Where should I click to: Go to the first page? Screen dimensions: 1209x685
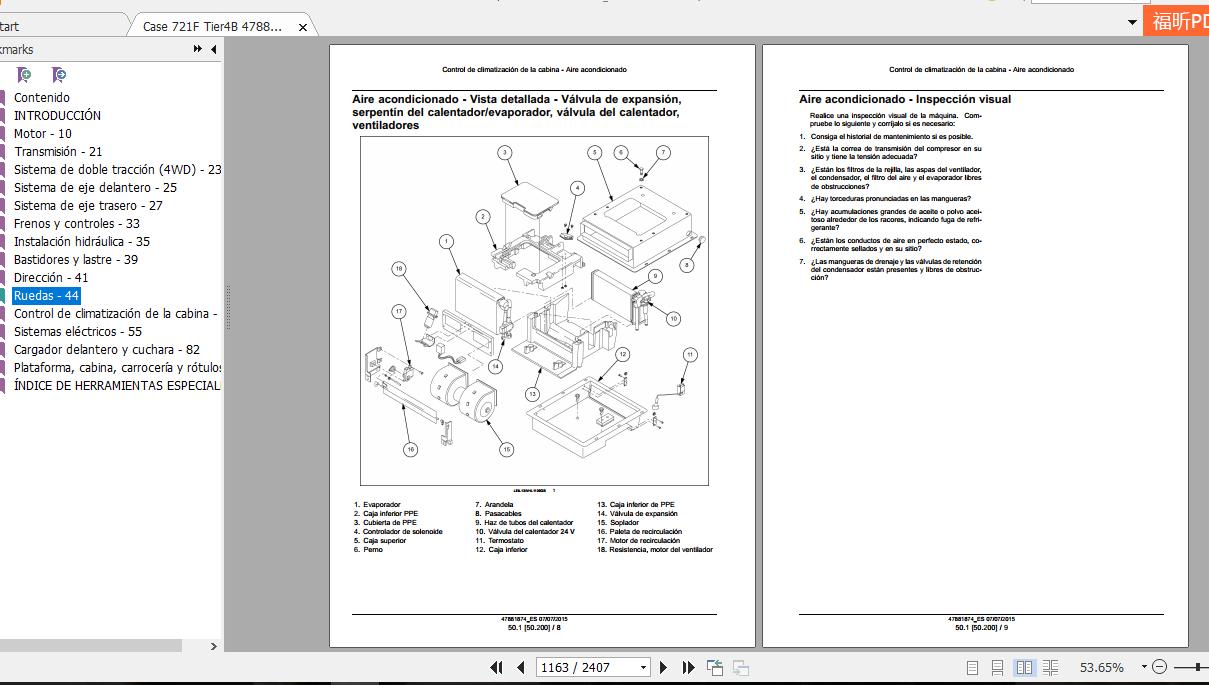[496, 667]
